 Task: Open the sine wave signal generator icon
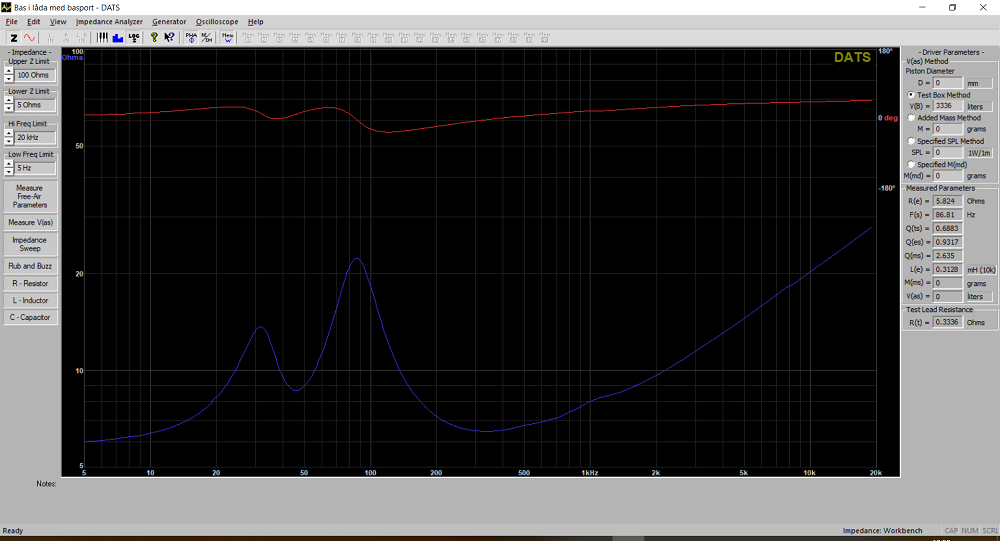(29, 38)
